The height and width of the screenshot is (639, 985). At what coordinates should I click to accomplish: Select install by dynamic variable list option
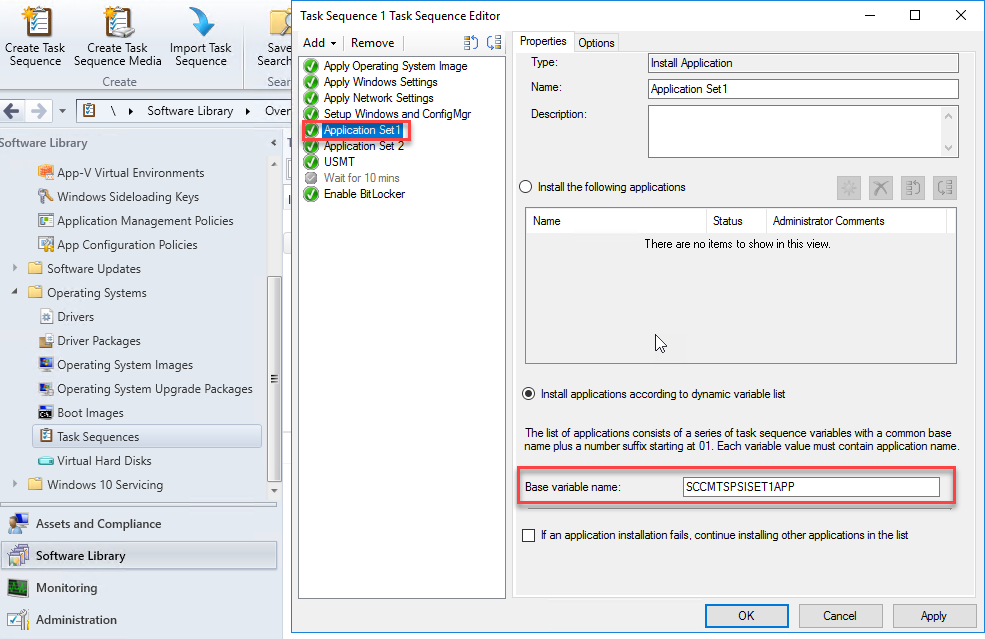pyautogui.click(x=526, y=394)
